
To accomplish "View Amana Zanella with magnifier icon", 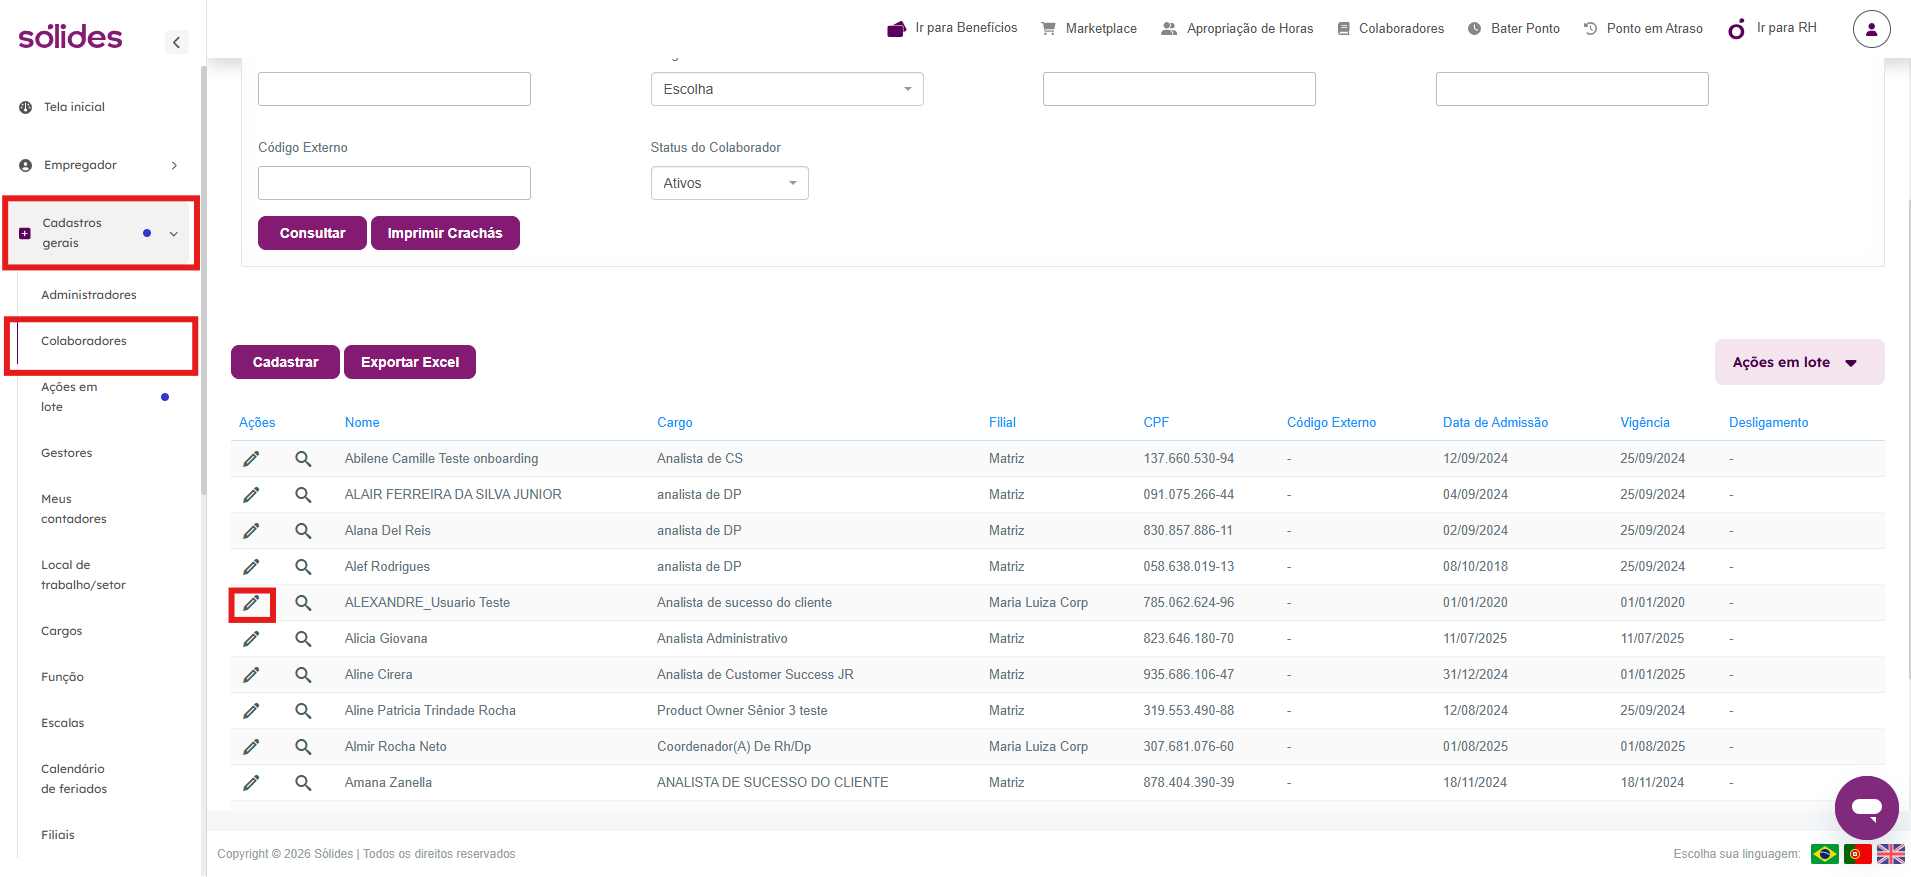I will coord(303,783).
